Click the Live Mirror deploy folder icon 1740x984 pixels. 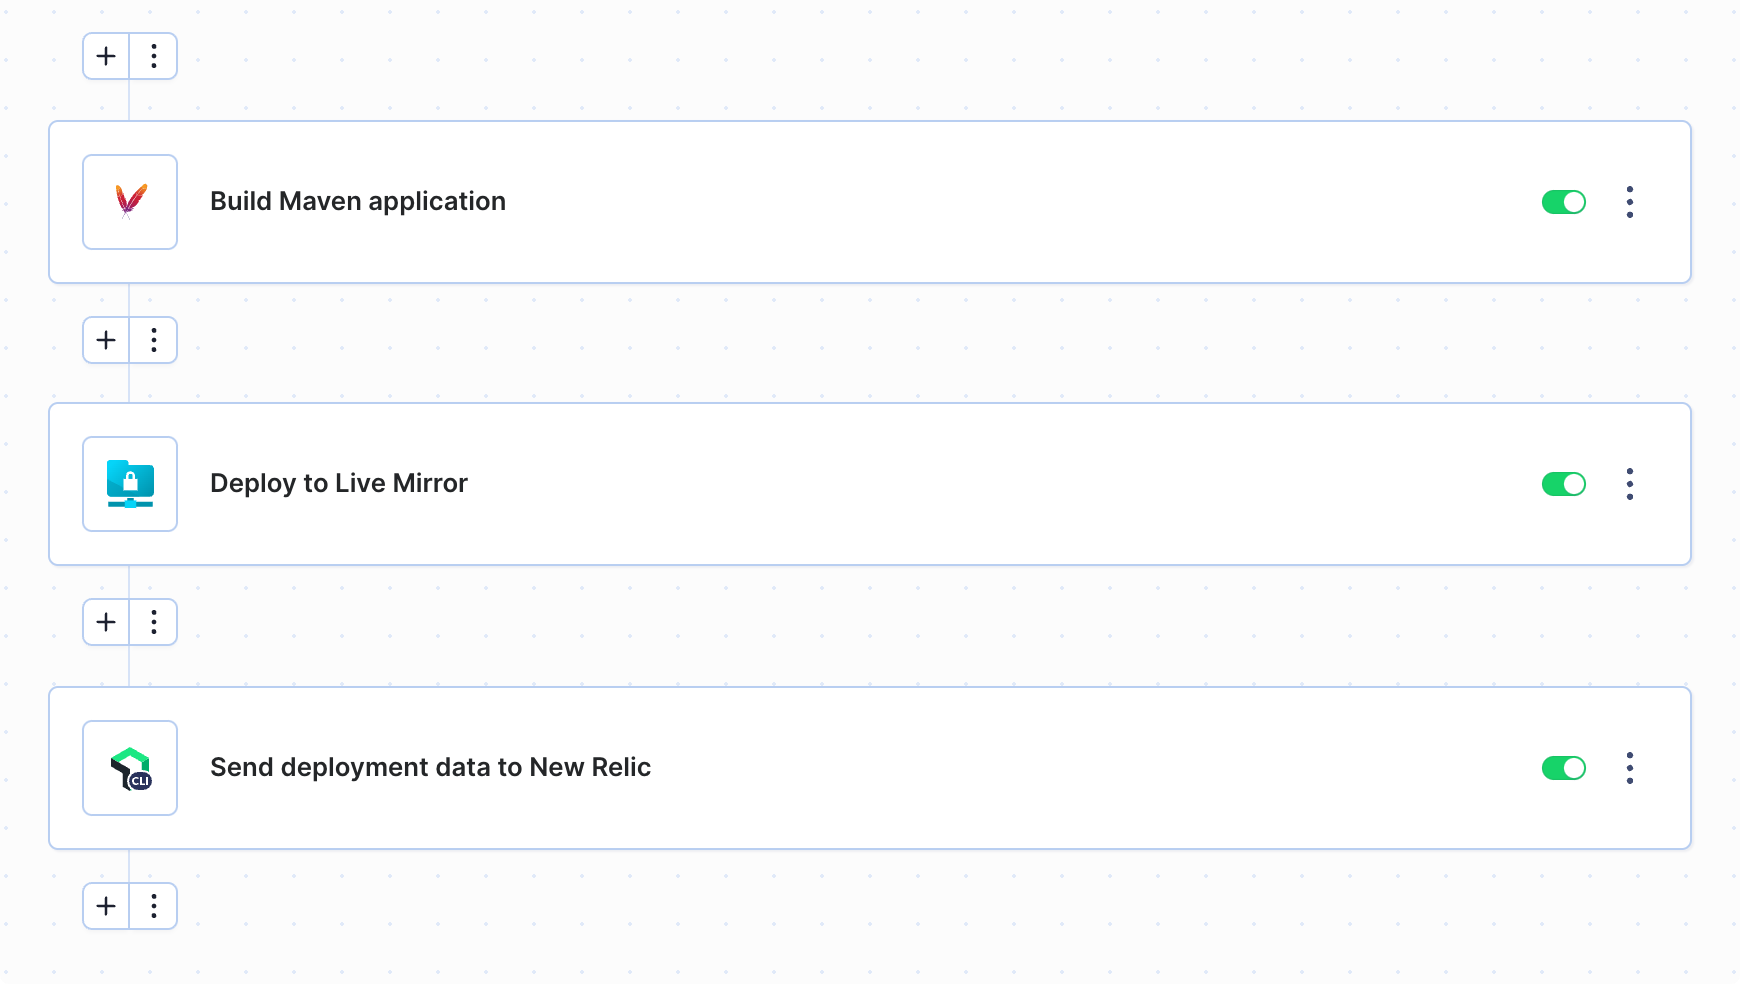130,484
